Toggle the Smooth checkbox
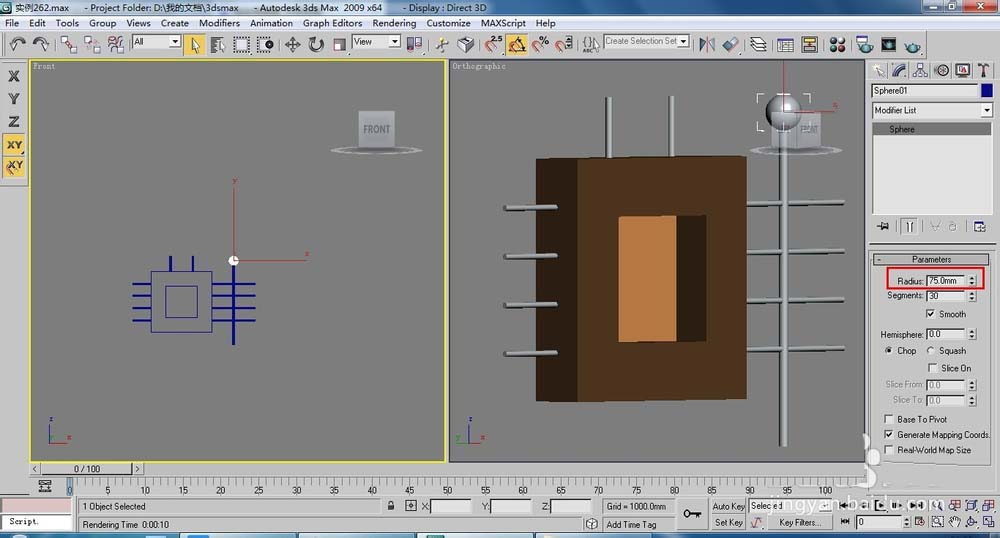Image resolution: width=1000 pixels, height=538 pixels. coord(932,314)
